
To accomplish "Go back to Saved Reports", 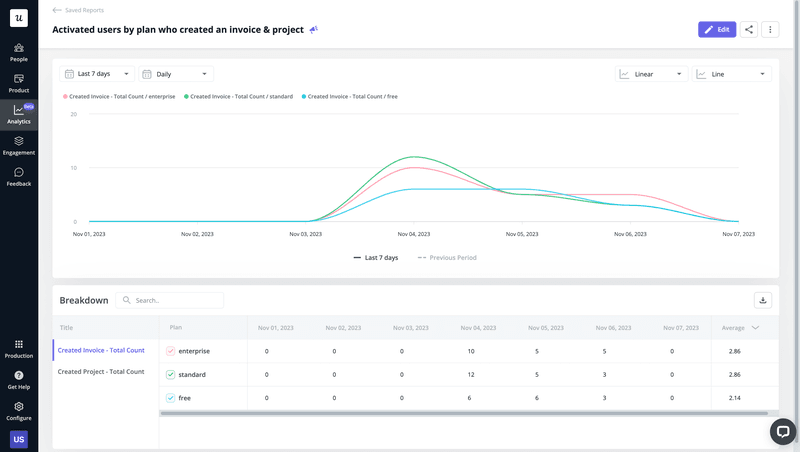I will (78, 10).
